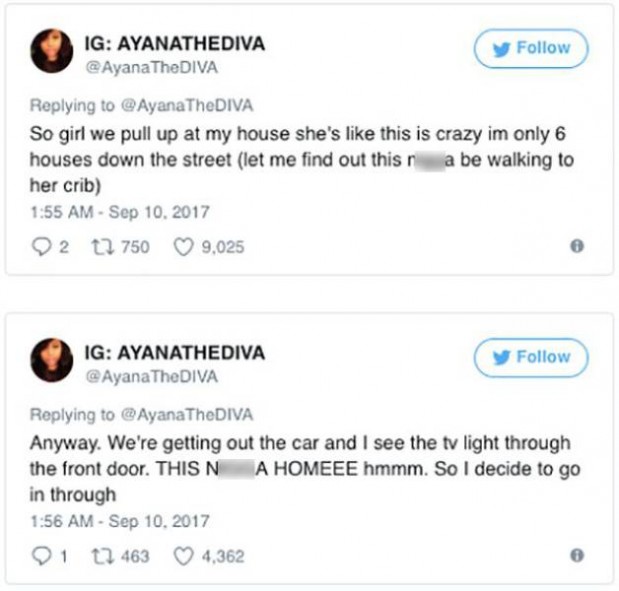
Task: Follow AyanaTheDIVA from the second tweet
Action: tap(531, 358)
